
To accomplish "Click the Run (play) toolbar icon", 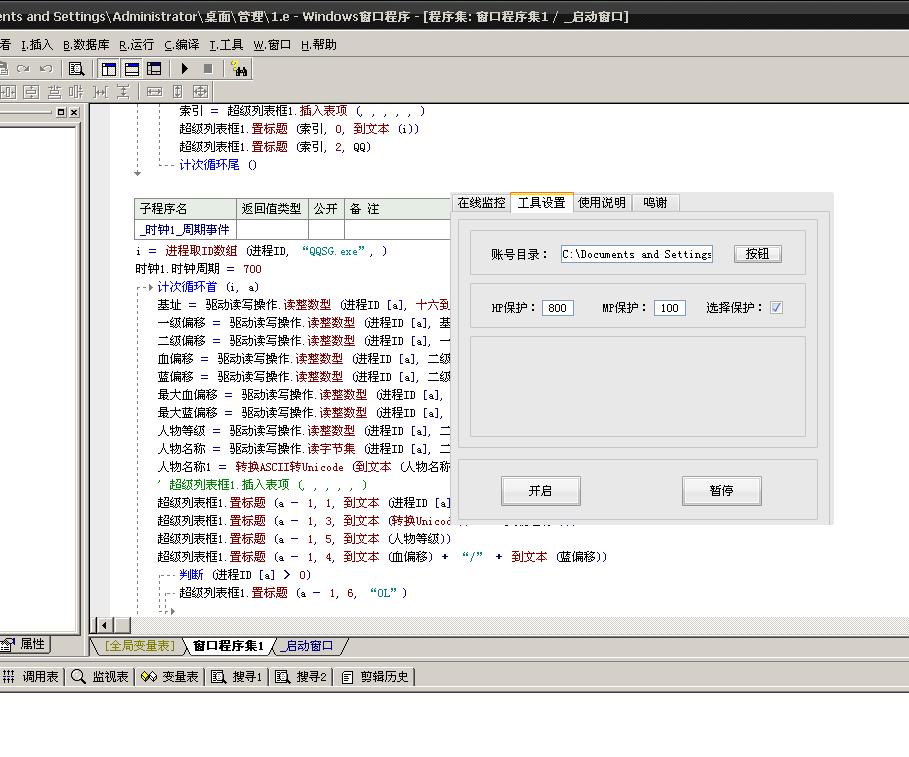I will (185, 69).
